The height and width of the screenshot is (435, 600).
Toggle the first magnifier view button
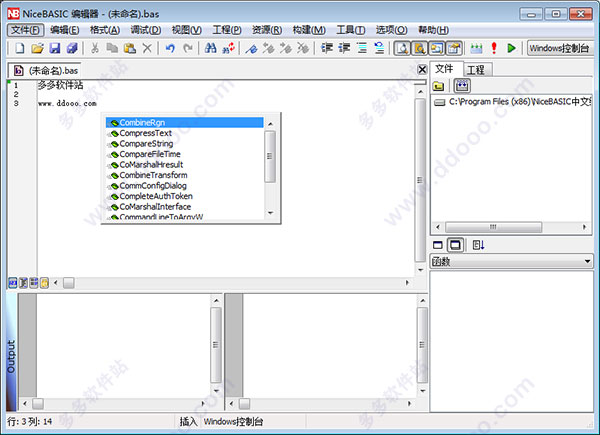pos(402,48)
